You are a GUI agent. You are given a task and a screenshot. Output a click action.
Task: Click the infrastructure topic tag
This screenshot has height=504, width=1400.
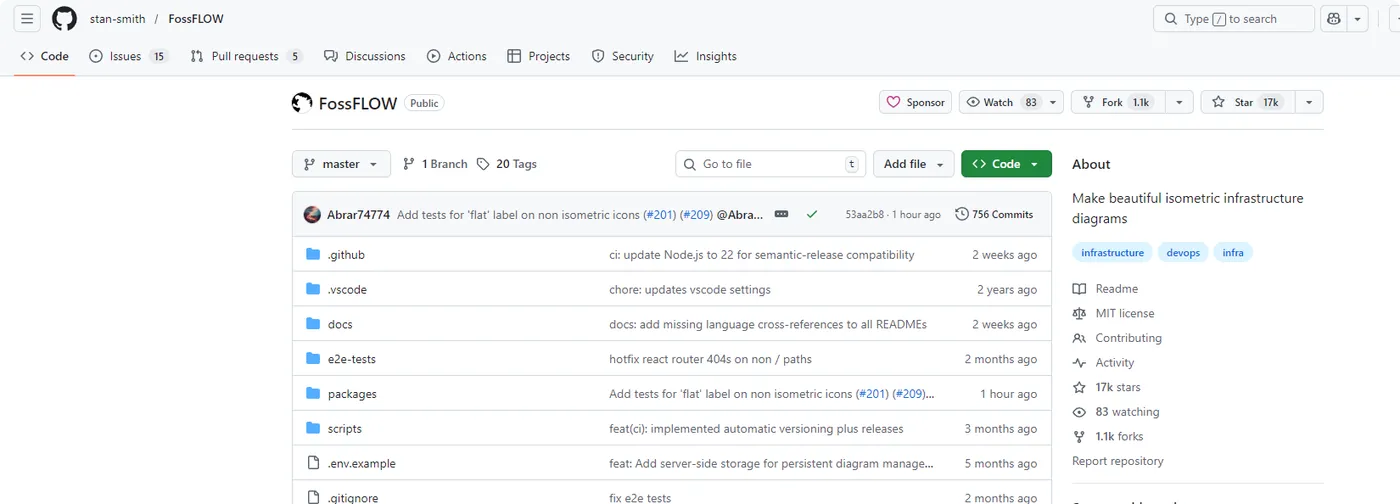click(1112, 253)
